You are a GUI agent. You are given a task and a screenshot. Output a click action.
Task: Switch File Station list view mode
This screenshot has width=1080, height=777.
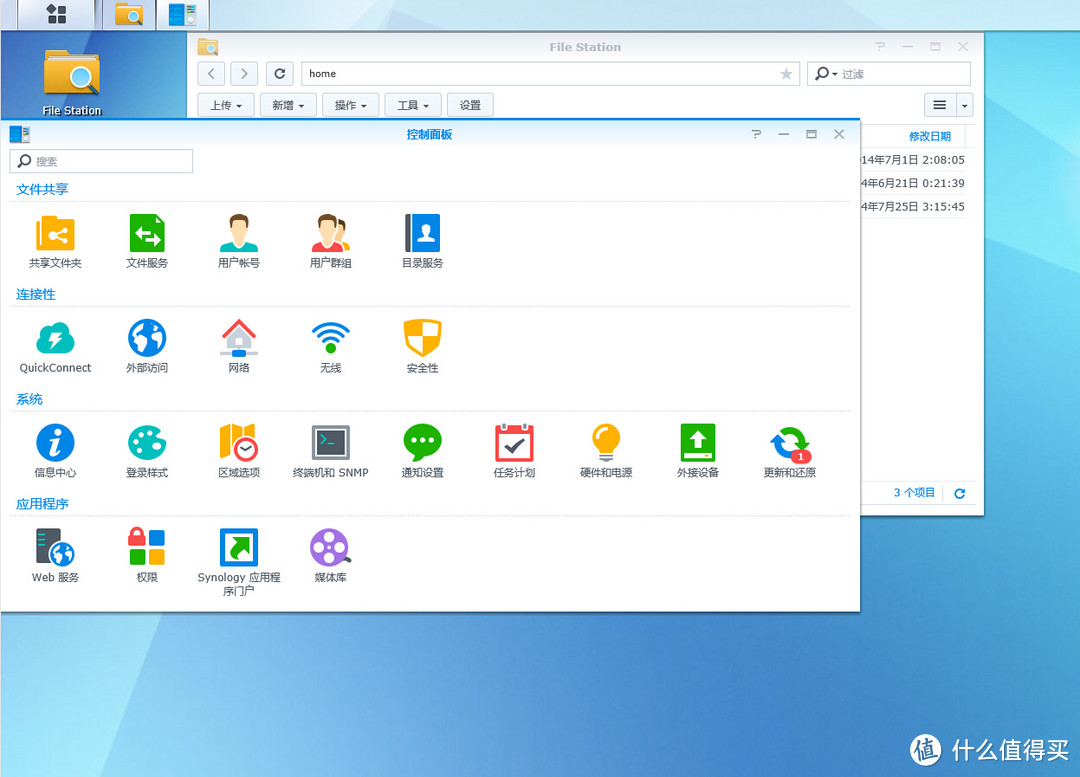(x=939, y=105)
